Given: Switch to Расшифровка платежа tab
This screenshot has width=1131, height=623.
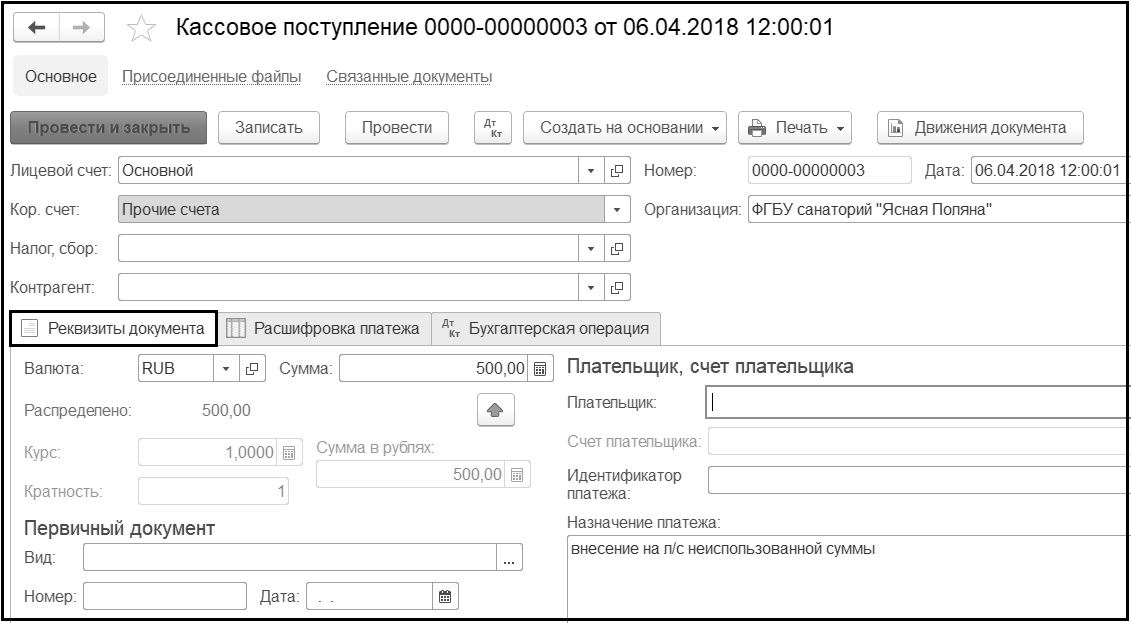Looking at the screenshot, I should coord(324,329).
